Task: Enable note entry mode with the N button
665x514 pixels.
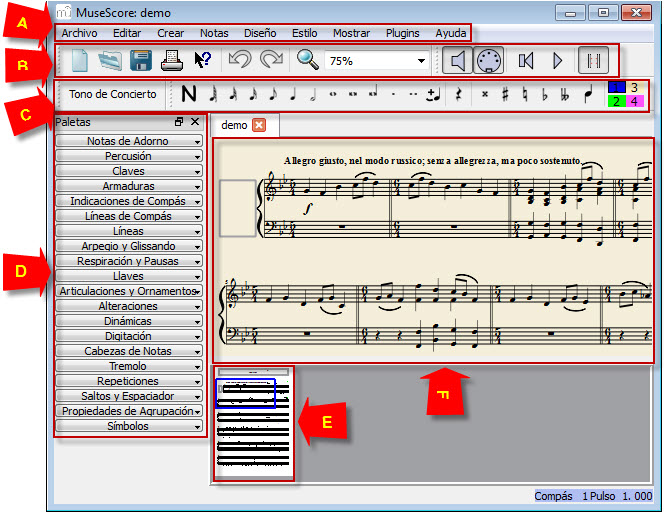Action: 189,94
